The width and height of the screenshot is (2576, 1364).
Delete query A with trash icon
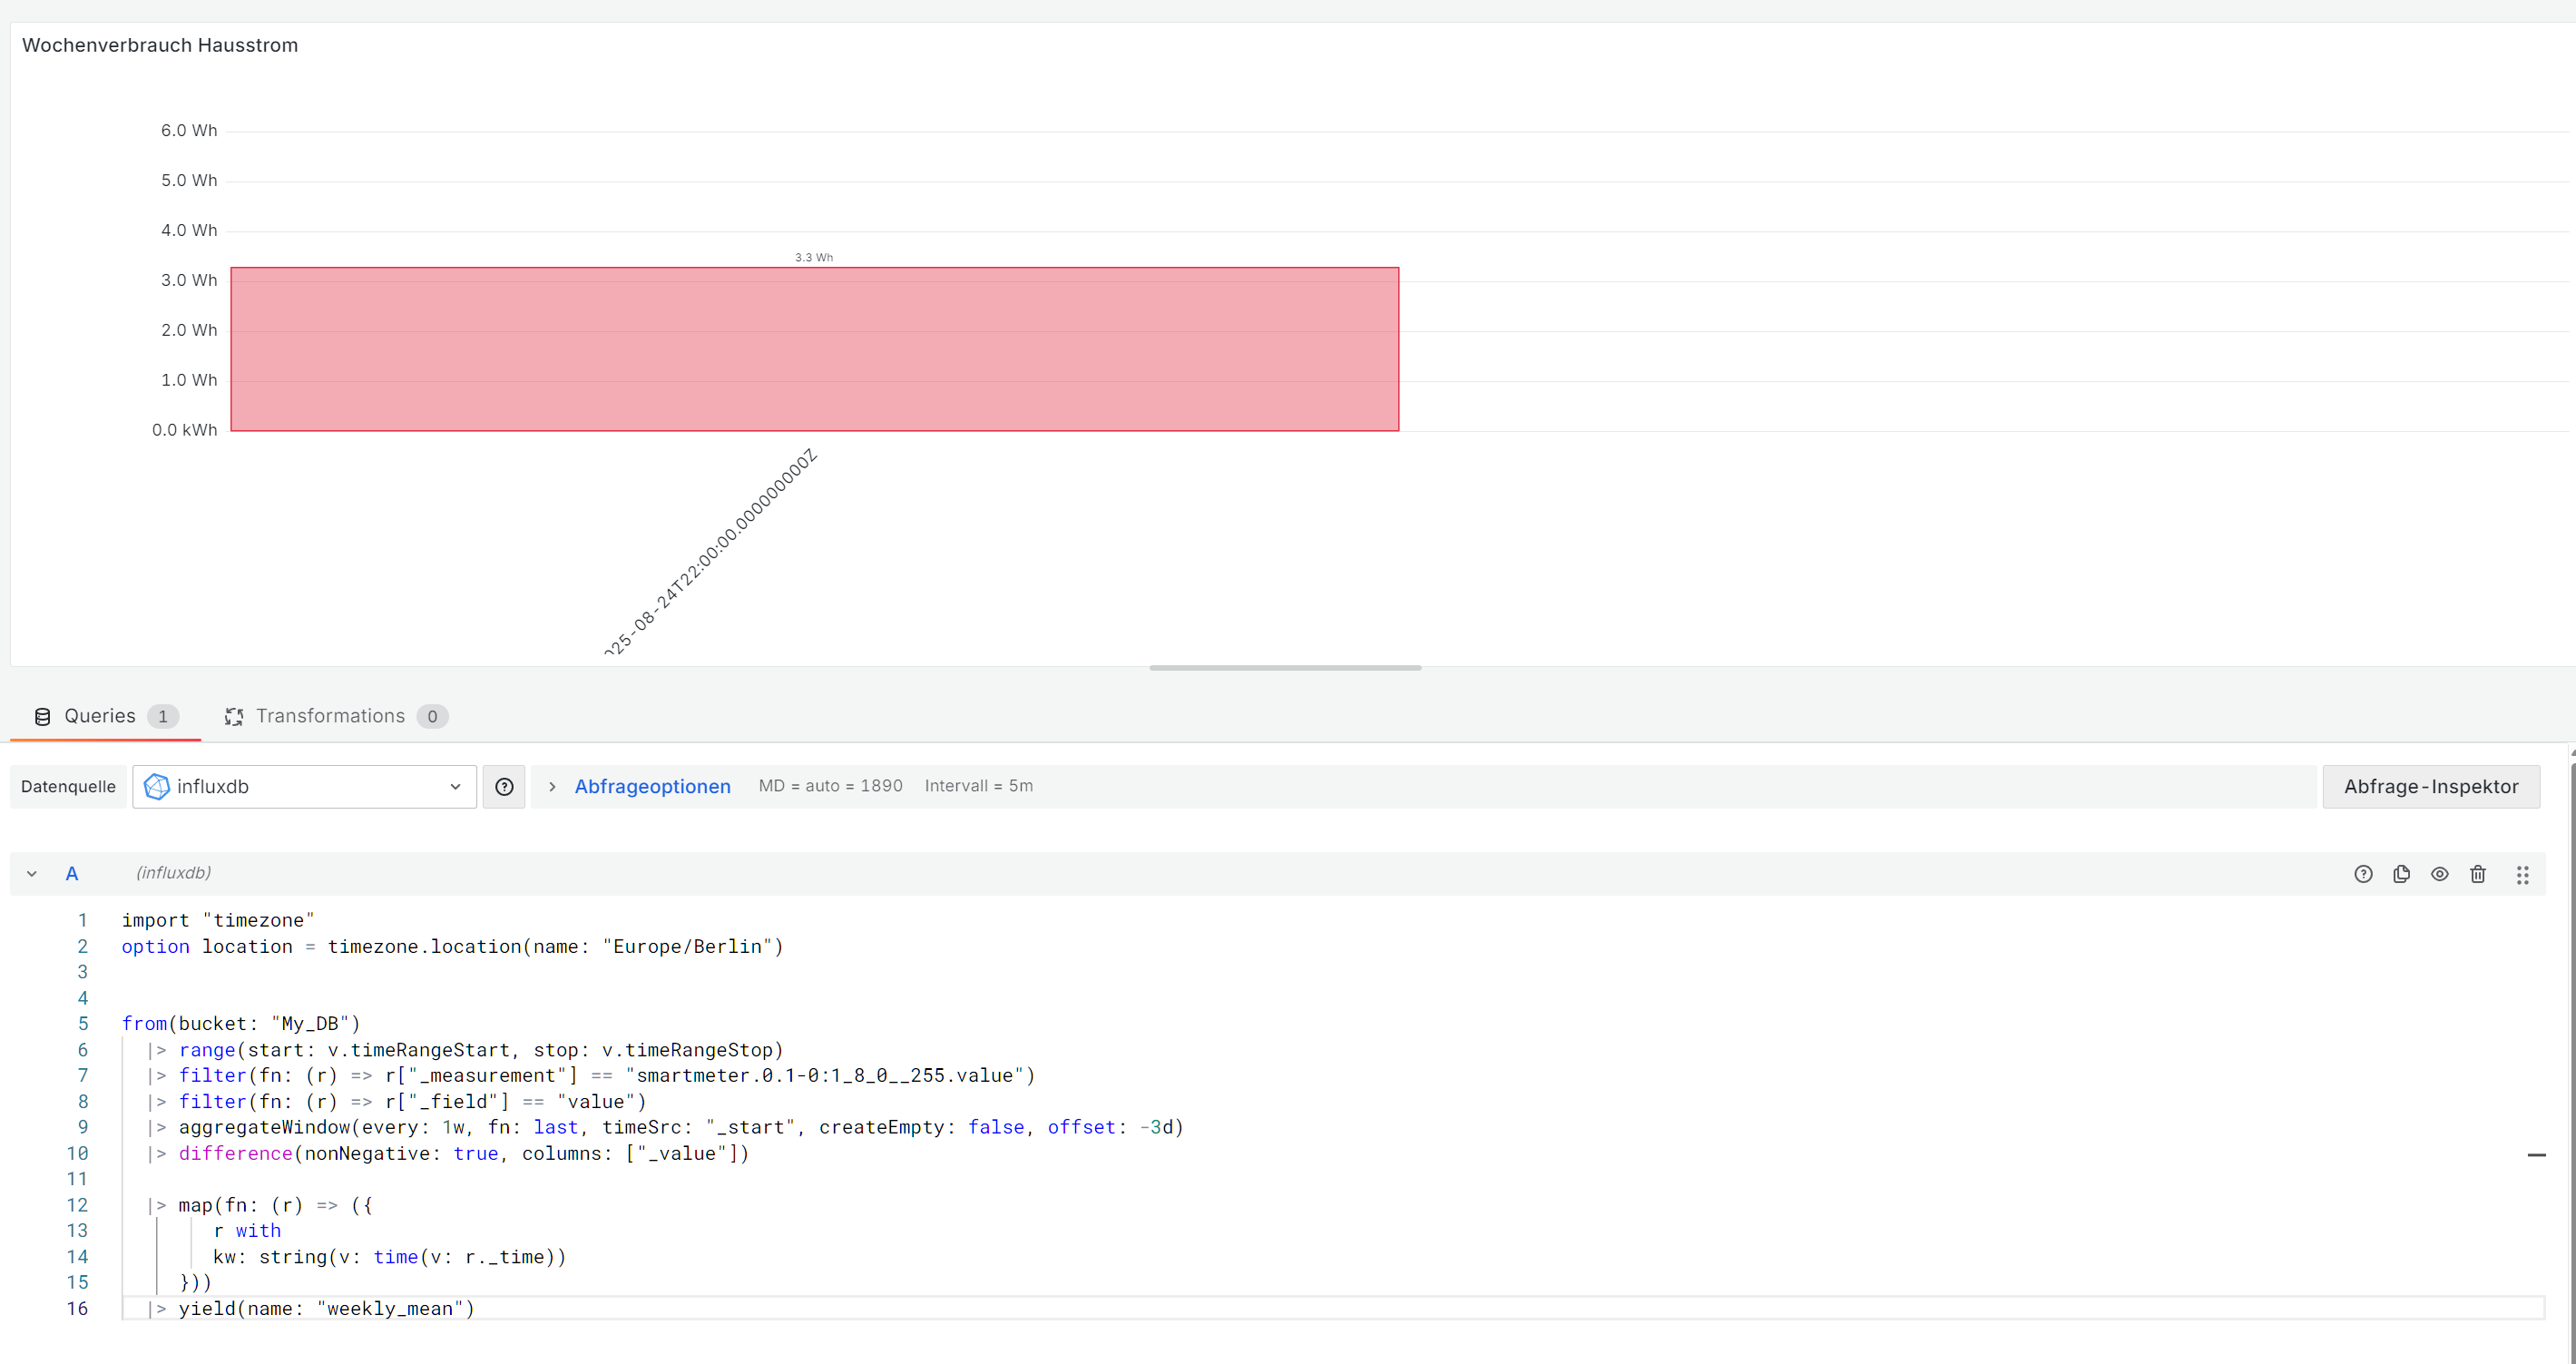[x=2477, y=874]
